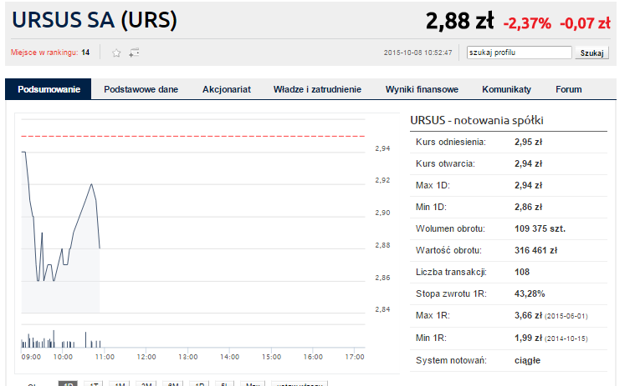This screenshot has height=386, width=640.
Task: Click the 17:00 label on the chart time axis
Action: pos(355,357)
